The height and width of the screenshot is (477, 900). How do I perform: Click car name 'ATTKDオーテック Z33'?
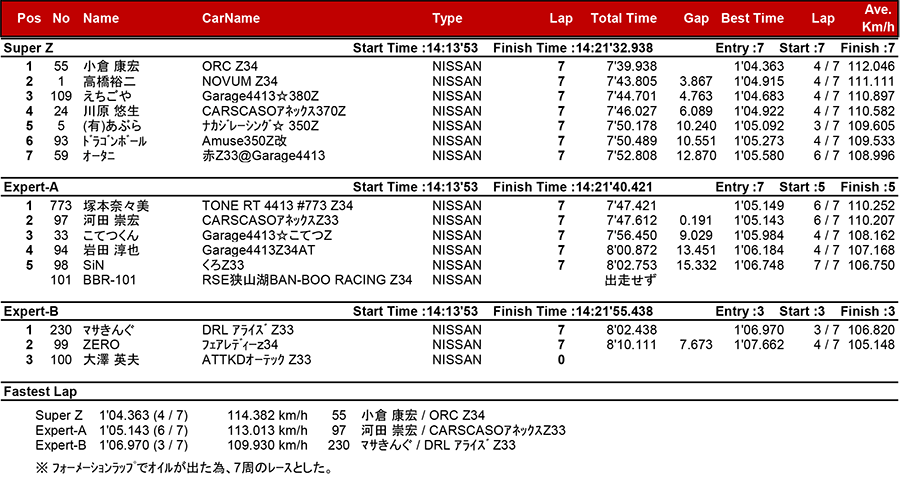[x=257, y=360]
